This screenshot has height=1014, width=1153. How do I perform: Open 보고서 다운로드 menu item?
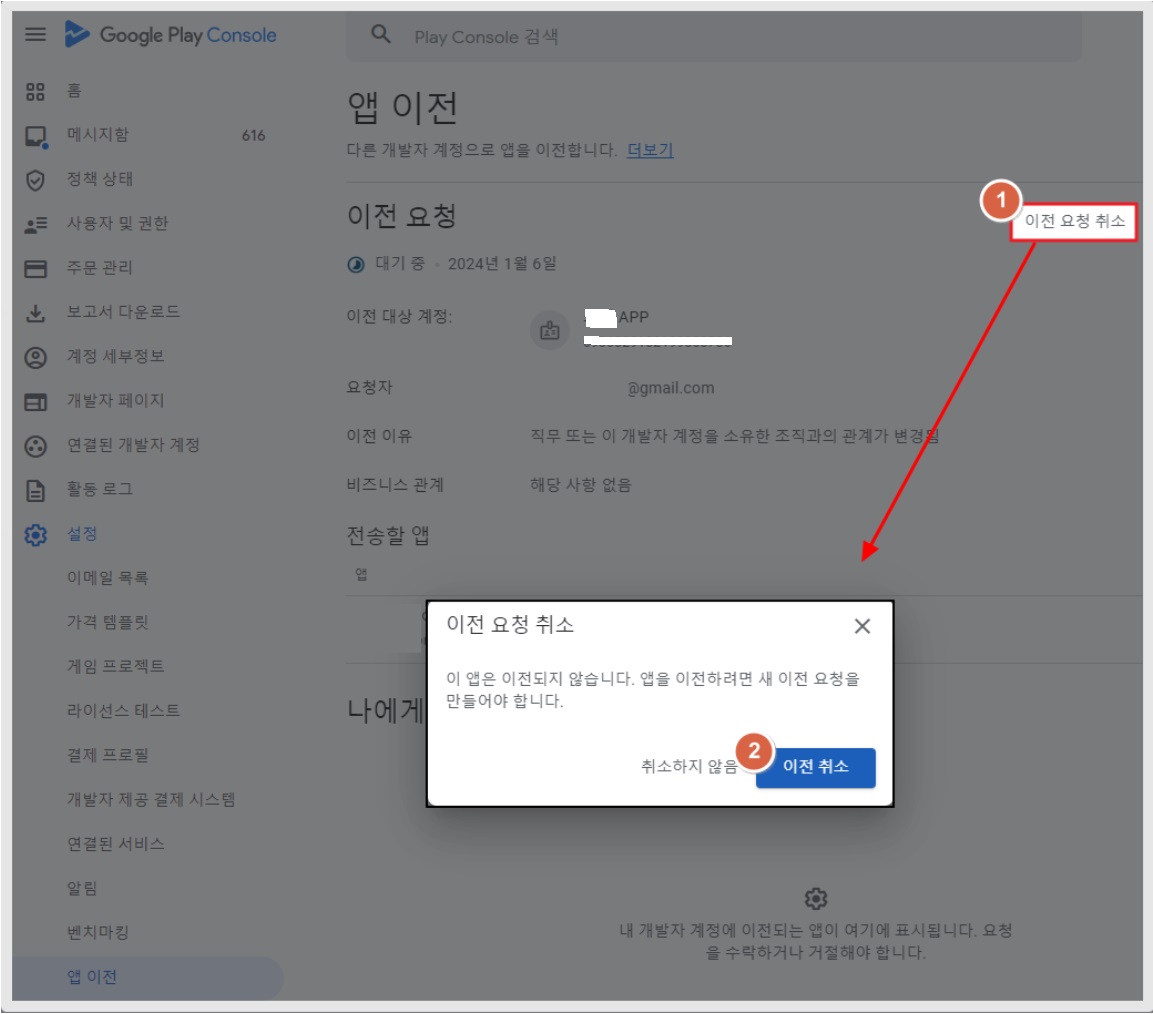pos(124,312)
